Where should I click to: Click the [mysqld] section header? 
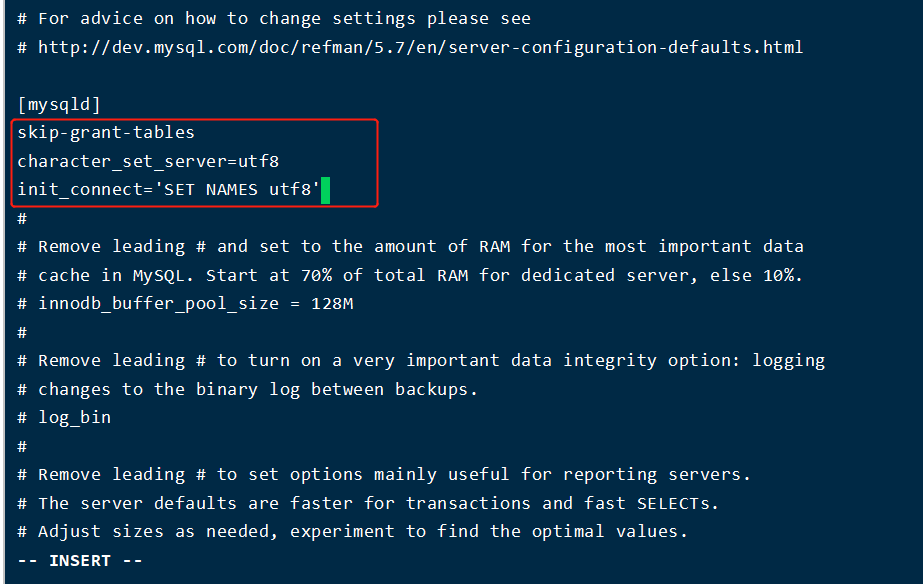point(59,105)
